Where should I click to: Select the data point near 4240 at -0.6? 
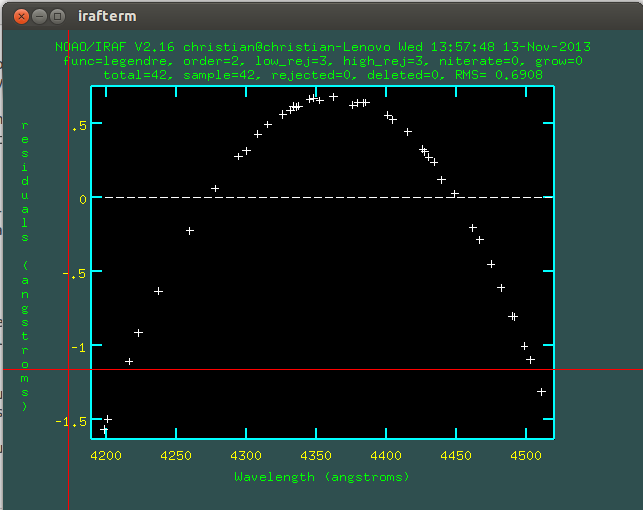(x=158, y=291)
